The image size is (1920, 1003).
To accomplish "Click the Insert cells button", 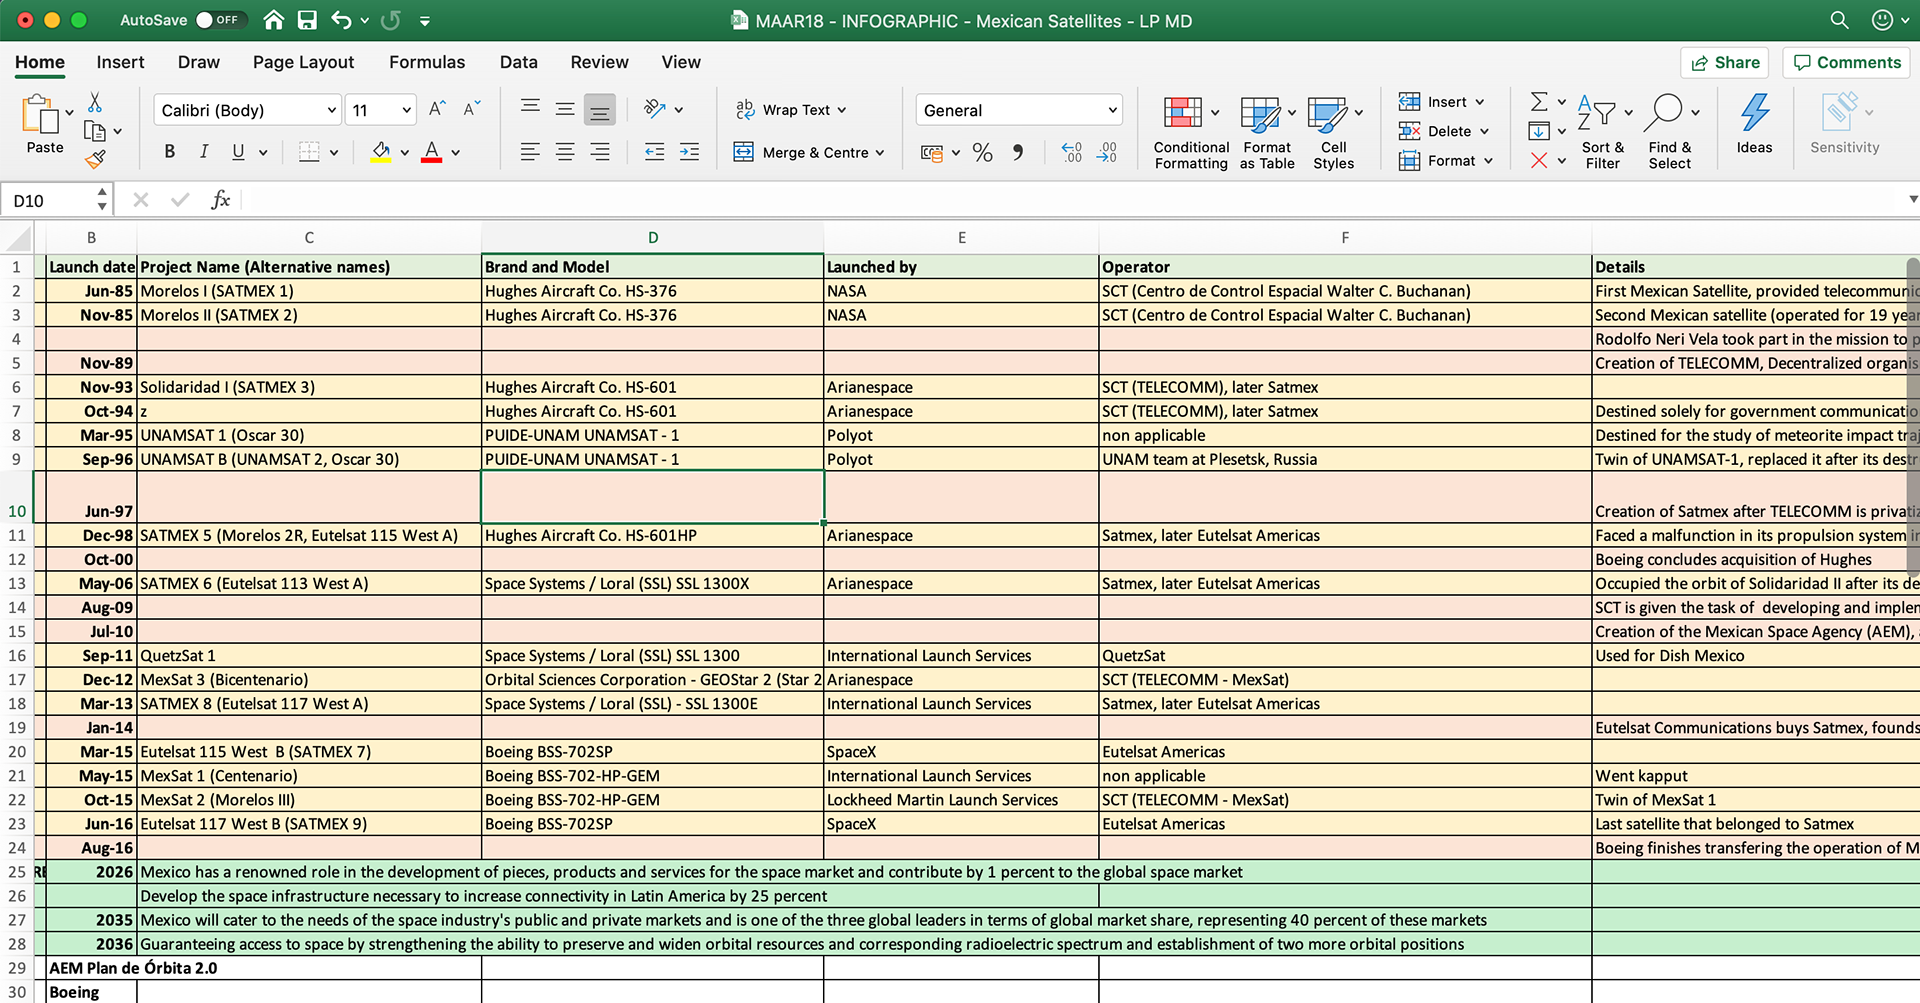I will coord(1441,102).
